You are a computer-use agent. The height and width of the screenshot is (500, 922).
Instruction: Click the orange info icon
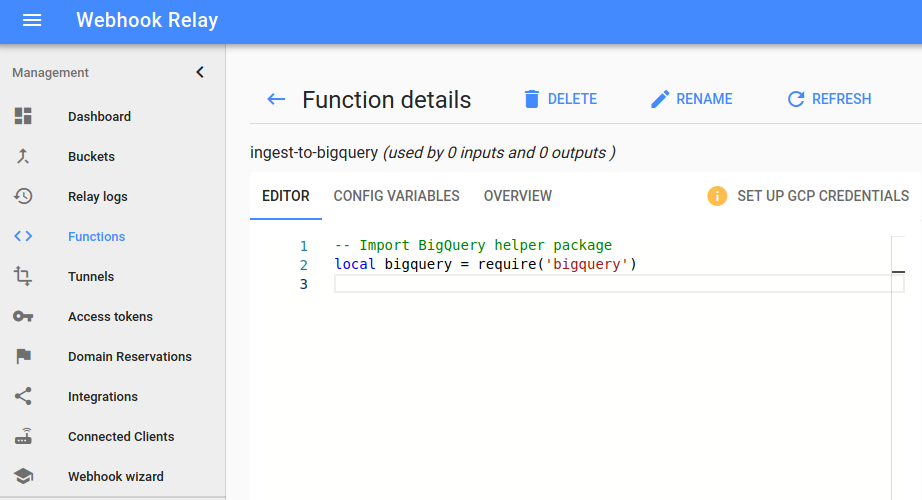point(717,196)
